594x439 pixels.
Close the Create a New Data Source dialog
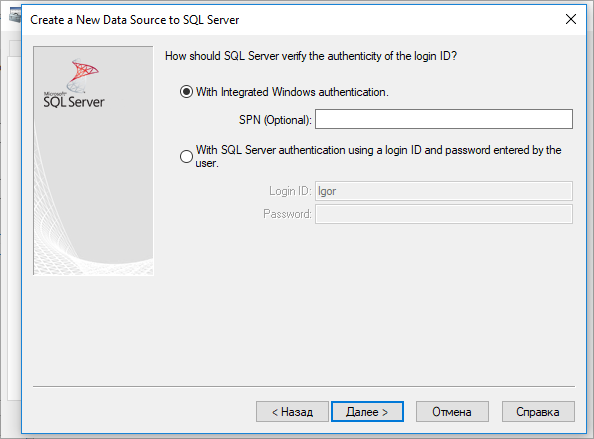571,19
